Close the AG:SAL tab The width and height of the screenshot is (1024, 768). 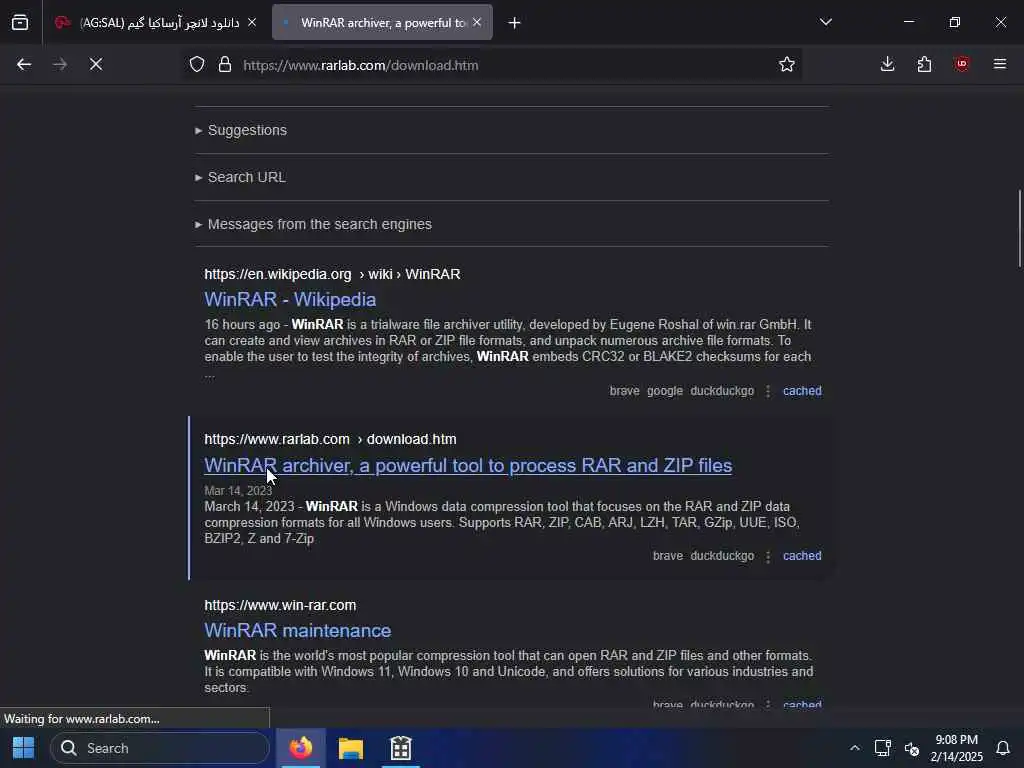pyautogui.click(x=252, y=23)
